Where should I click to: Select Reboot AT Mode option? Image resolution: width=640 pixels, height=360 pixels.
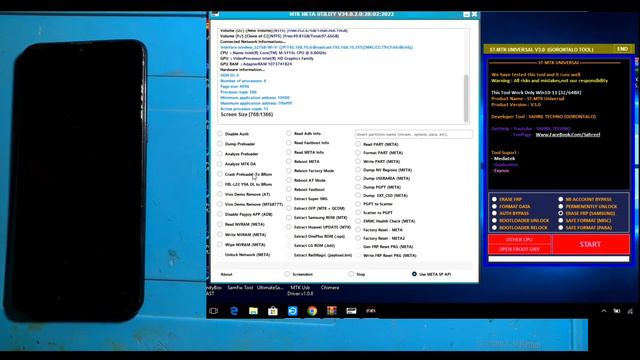pyautogui.click(x=306, y=180)
